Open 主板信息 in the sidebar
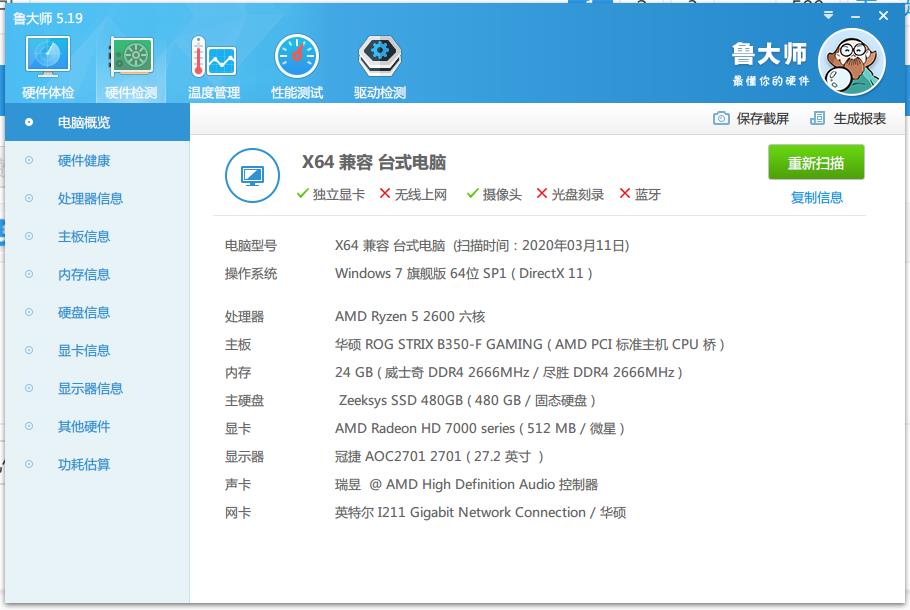The height and width of the screenshot is (610, 910). [x=98, y=236]
